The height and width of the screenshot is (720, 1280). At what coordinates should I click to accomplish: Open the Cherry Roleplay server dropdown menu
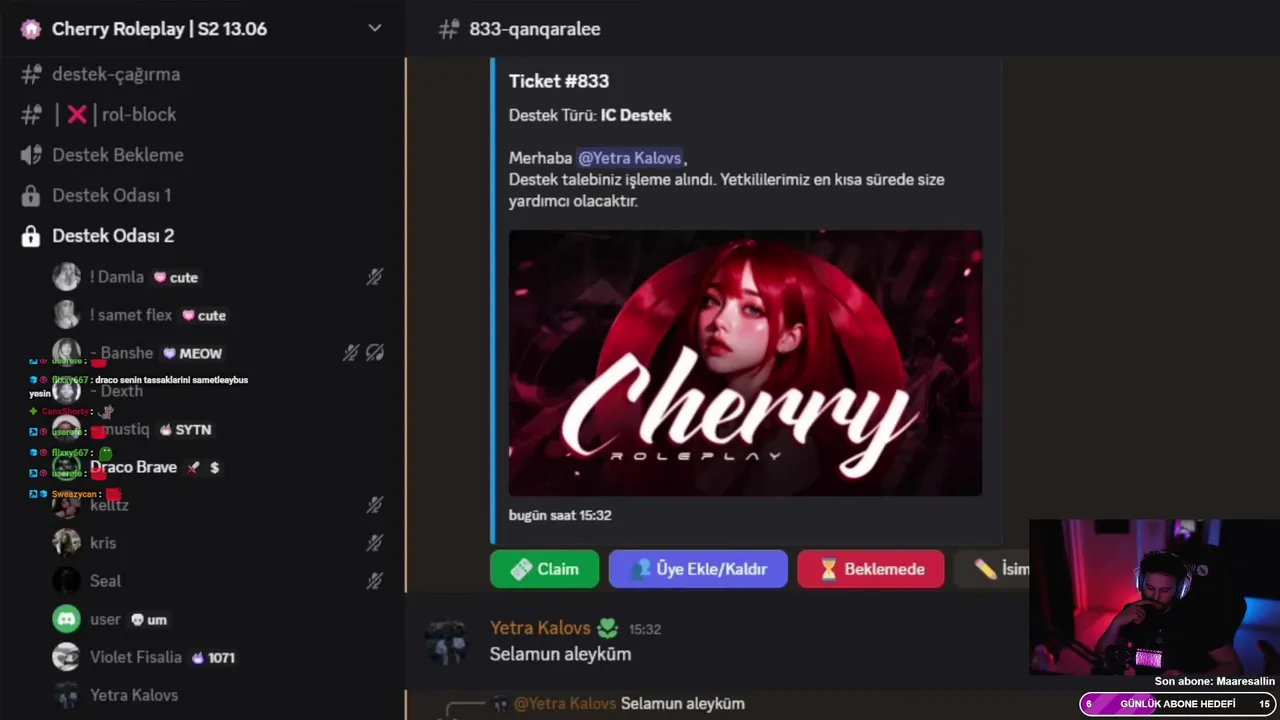pyautogui.click(x=375, y=28)
